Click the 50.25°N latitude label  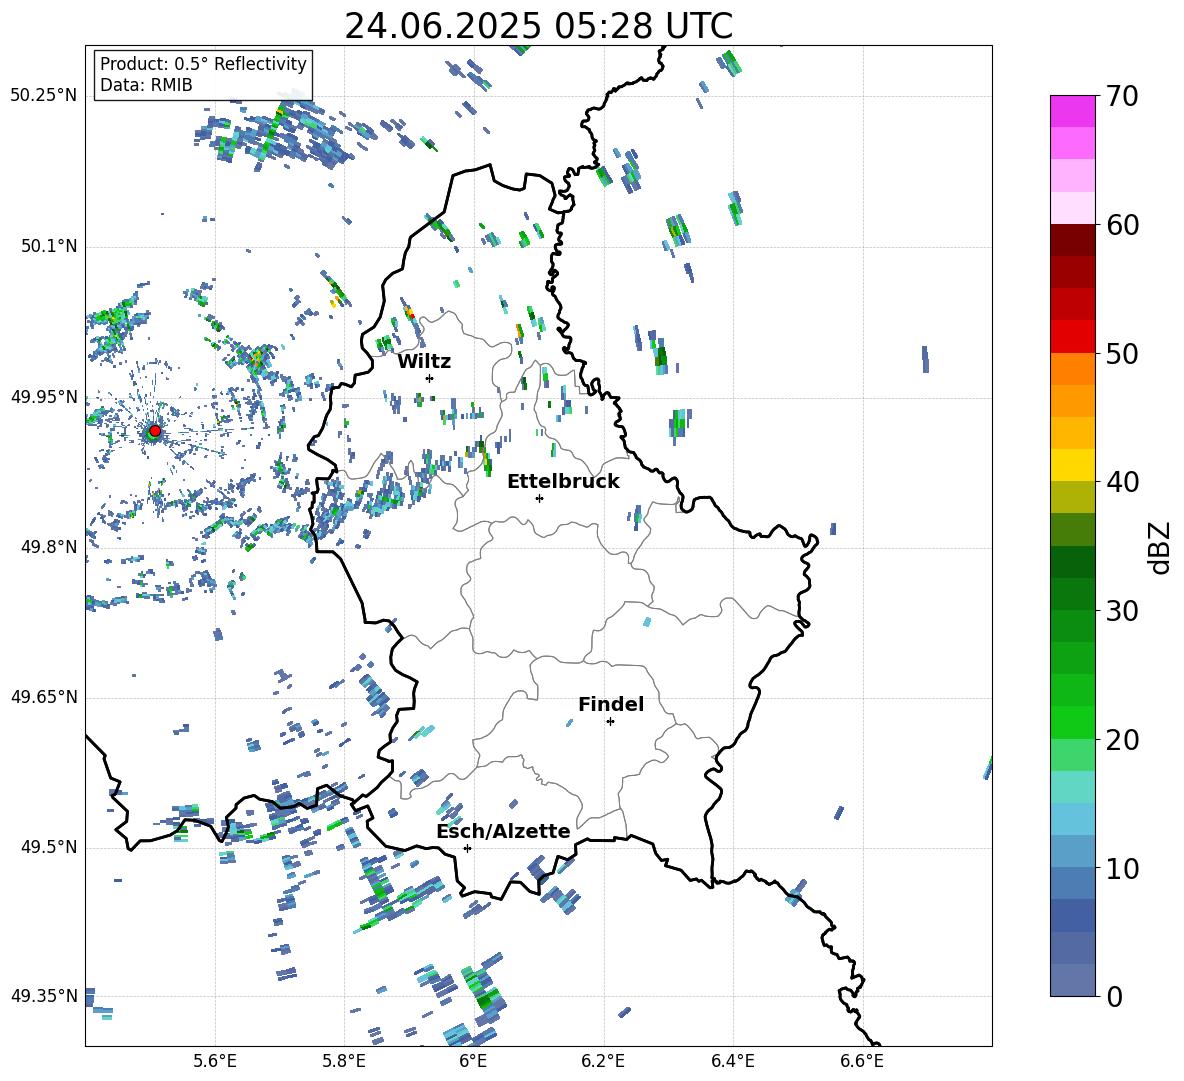pos(44,96)
